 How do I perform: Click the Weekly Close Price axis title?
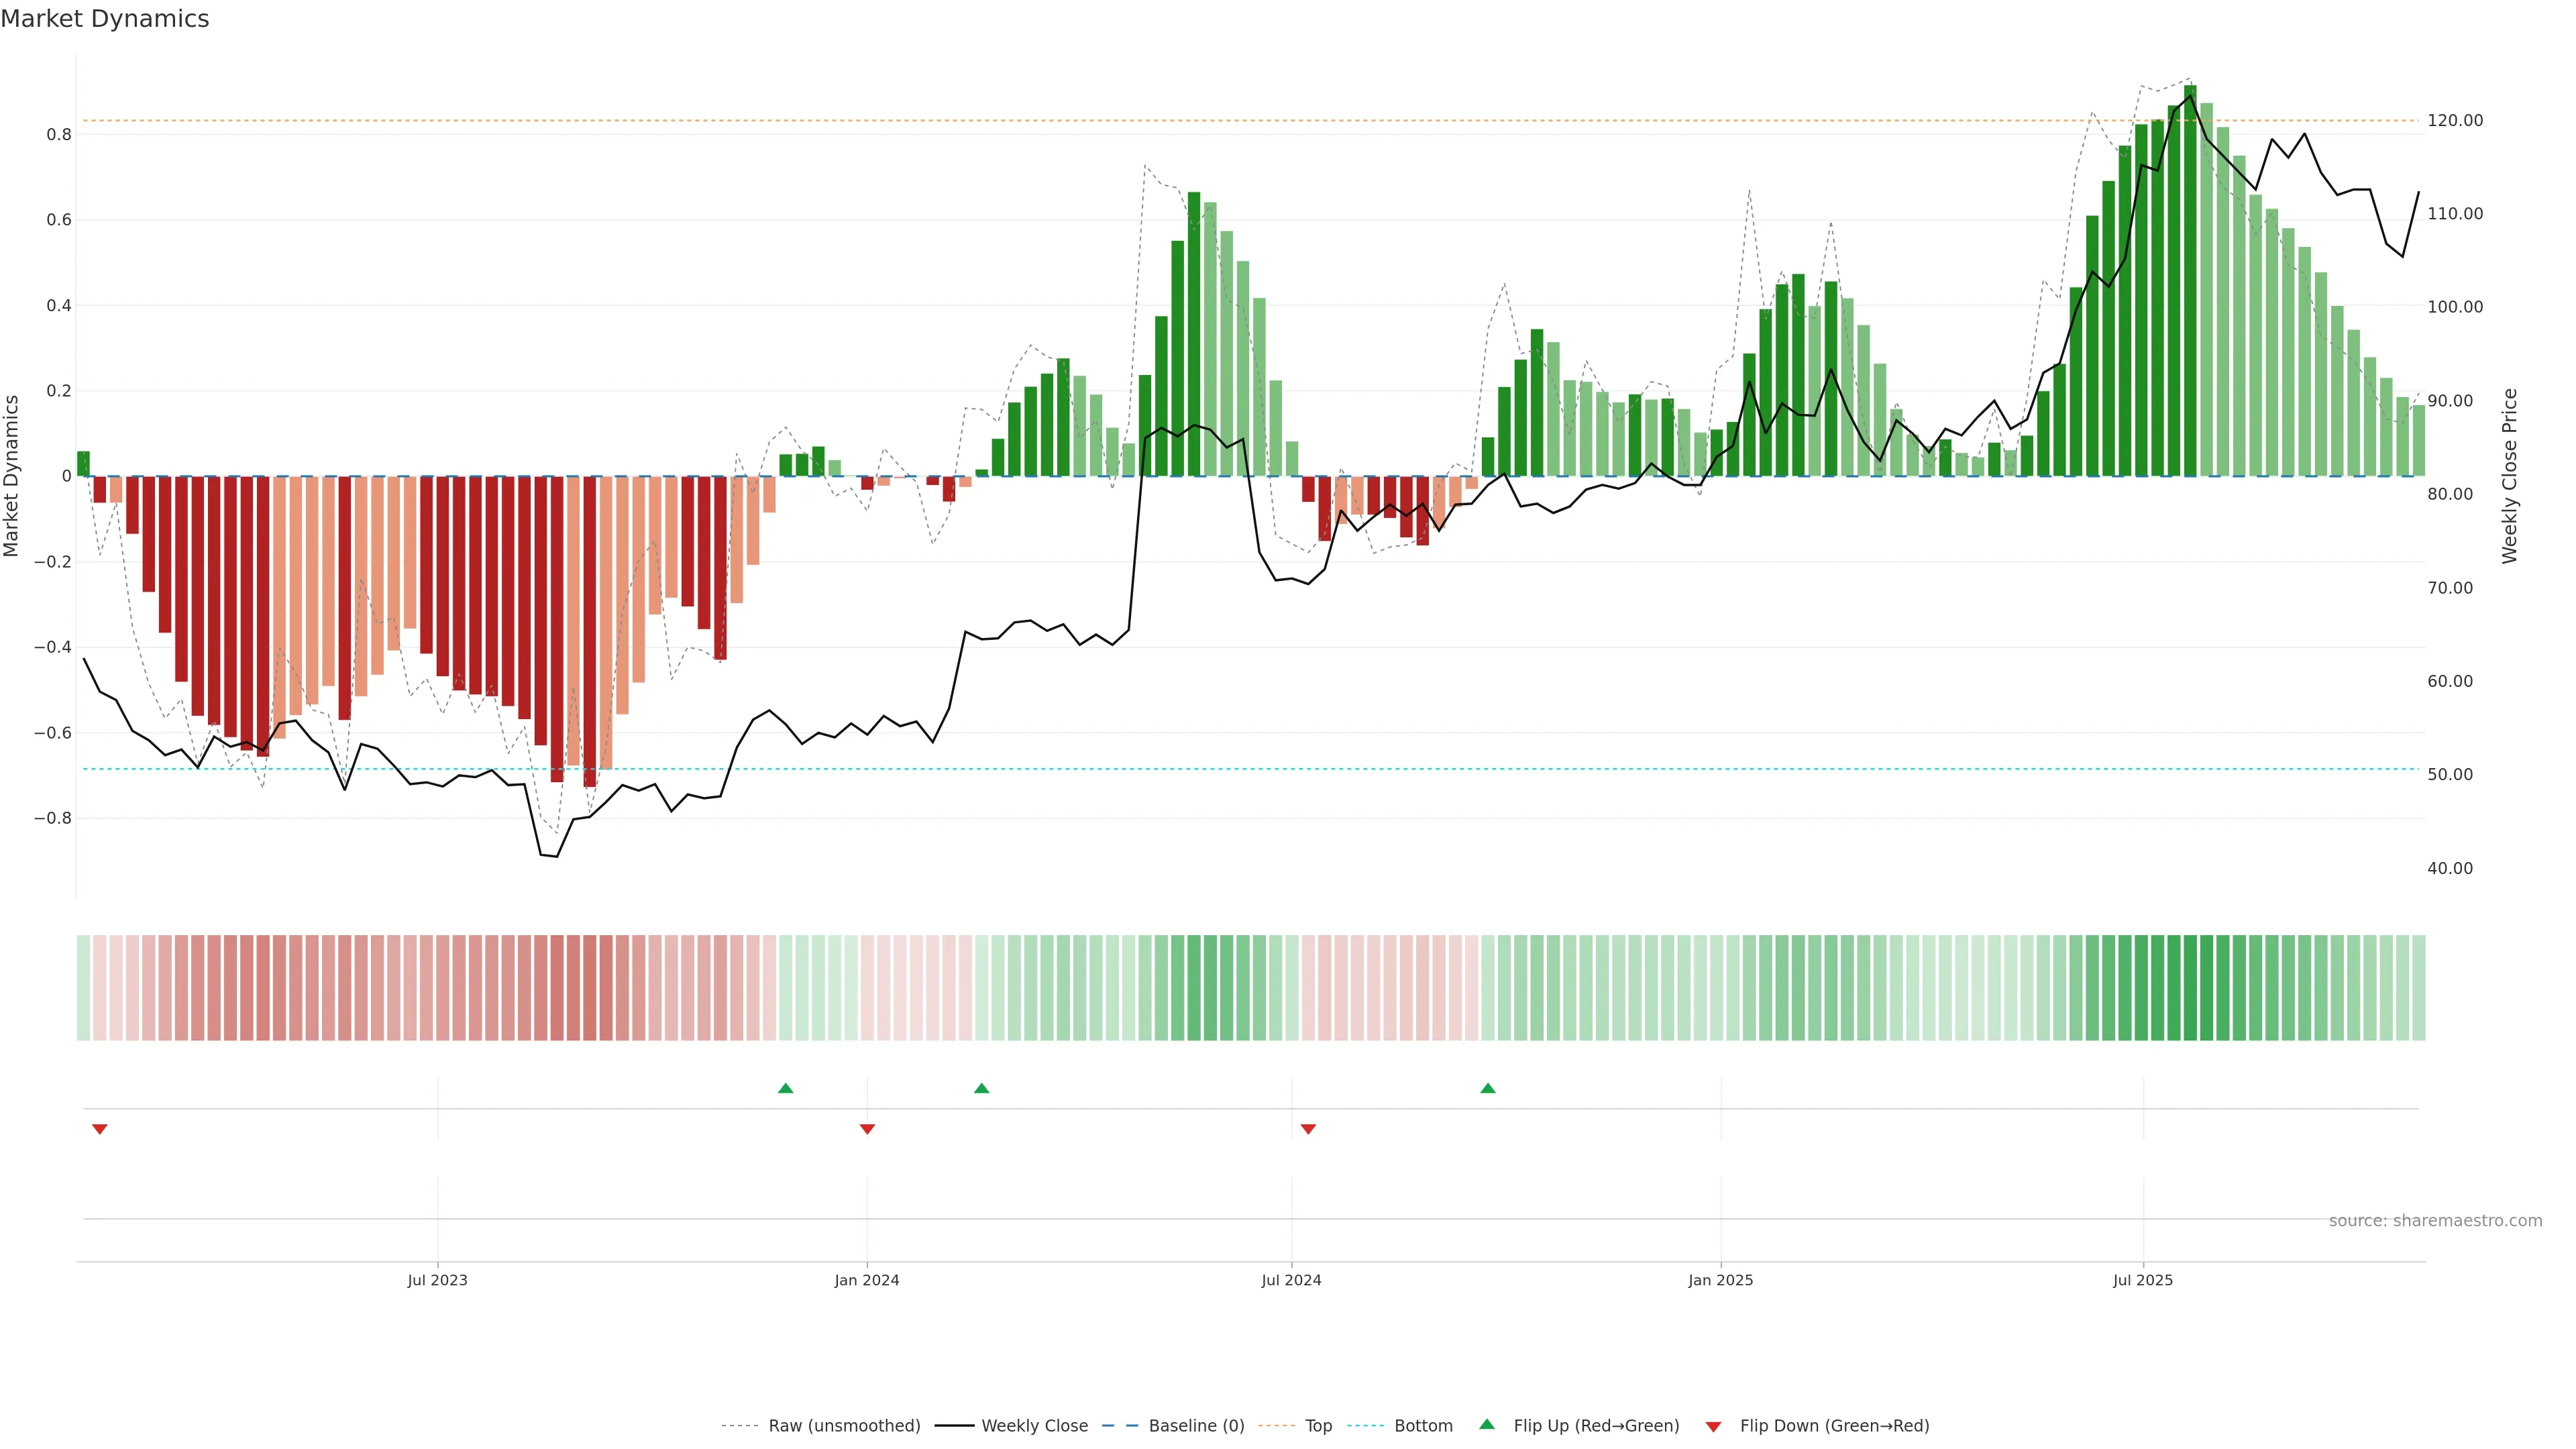[x=2509, y=476]
